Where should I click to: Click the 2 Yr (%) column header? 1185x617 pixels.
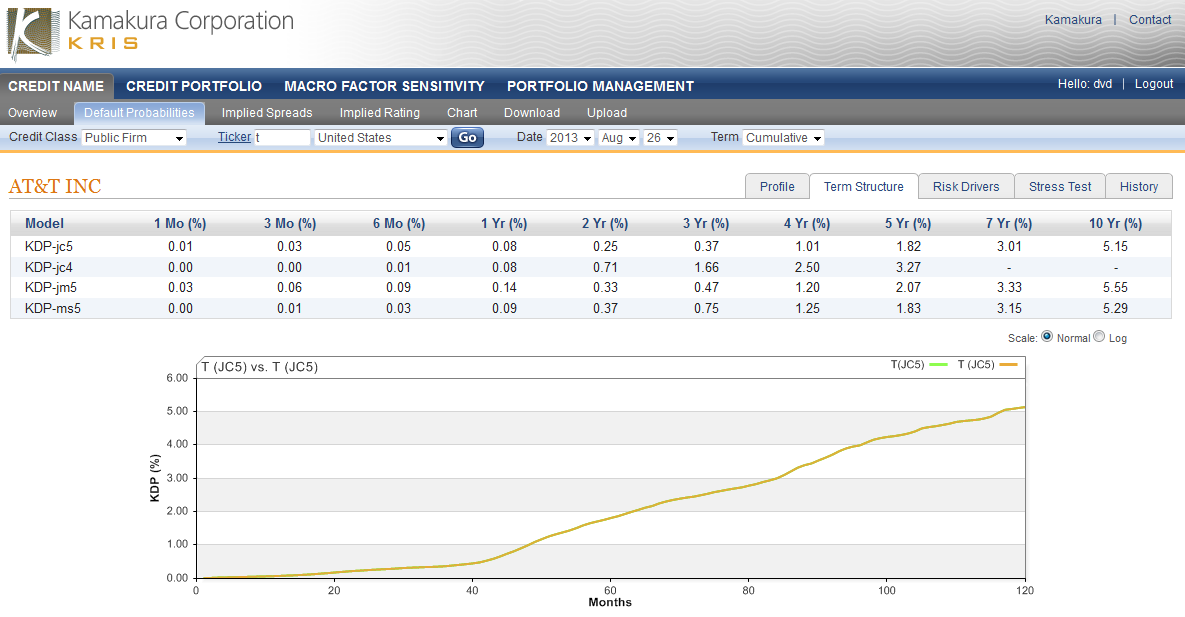pyautogui.click(x=605, y=224)
